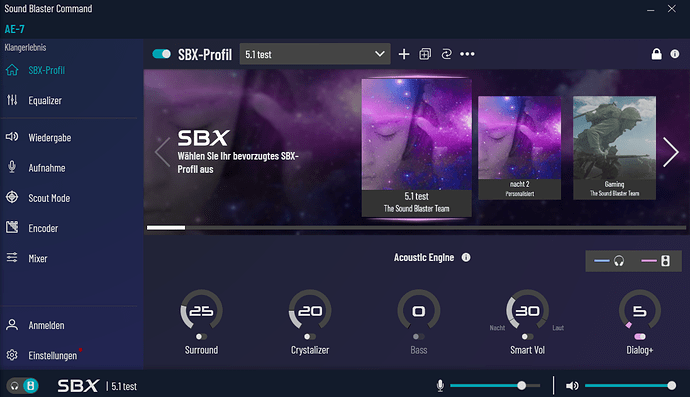Disable the Dialog+ switch

pos(640,337)
